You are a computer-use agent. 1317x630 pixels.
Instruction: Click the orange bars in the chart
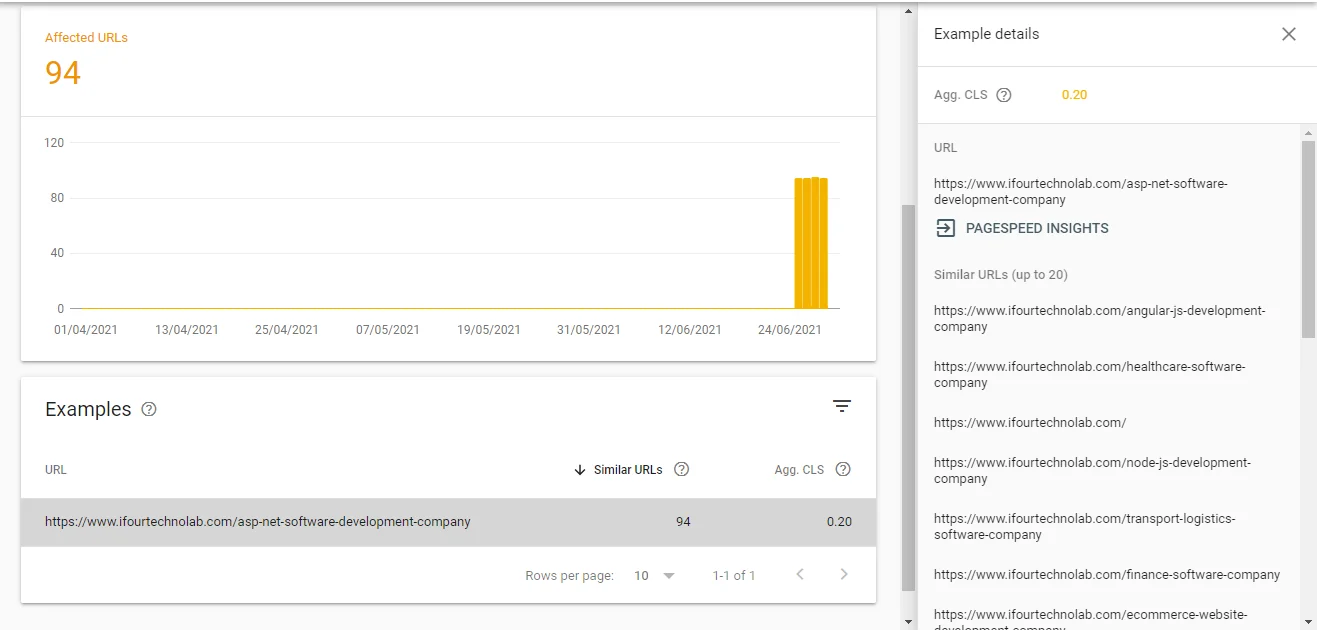(x=811, y=243)
